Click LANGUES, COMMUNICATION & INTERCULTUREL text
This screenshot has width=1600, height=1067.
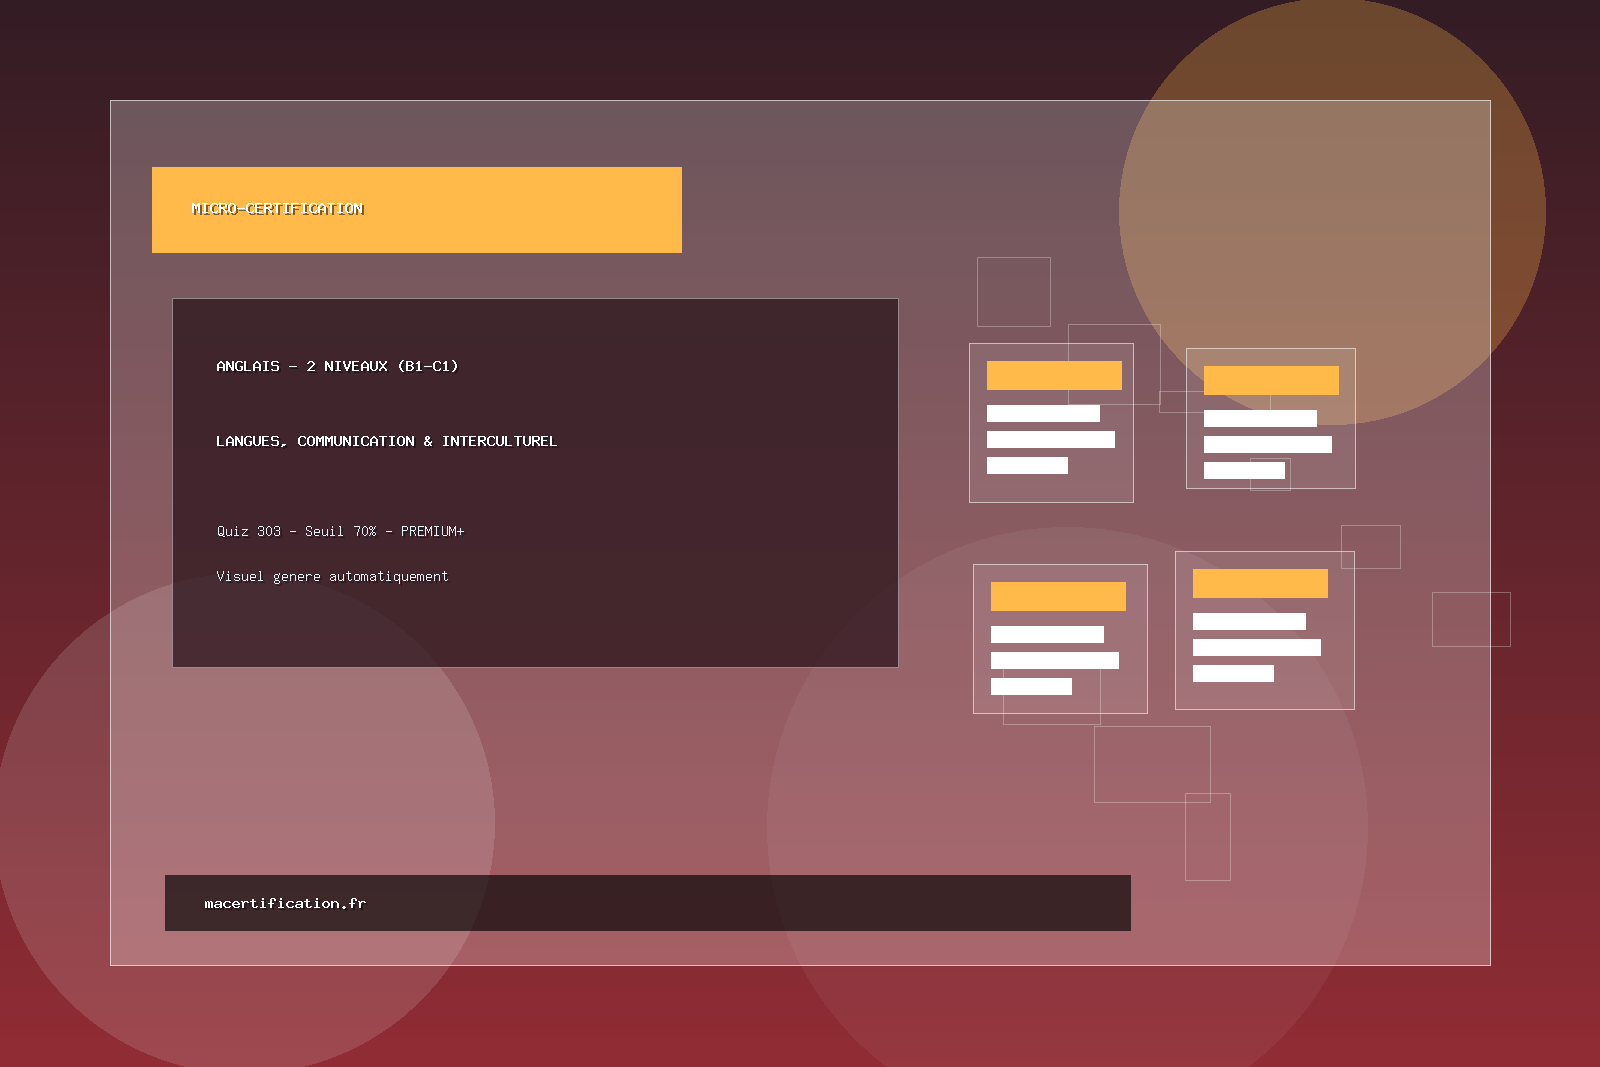tap(386, 441)
